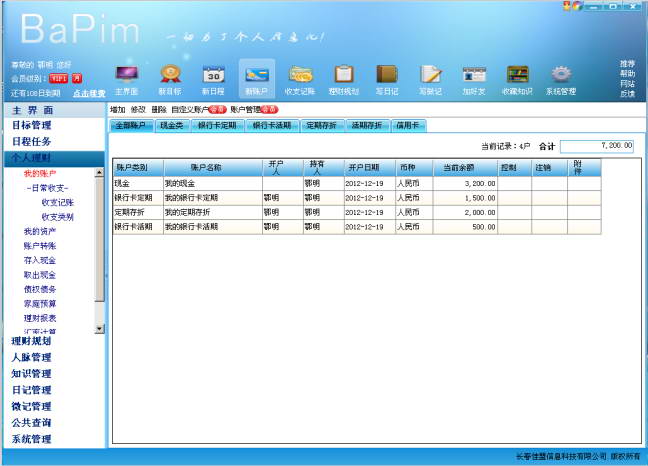Select 收支类别 in the sidebar tree

57,217
